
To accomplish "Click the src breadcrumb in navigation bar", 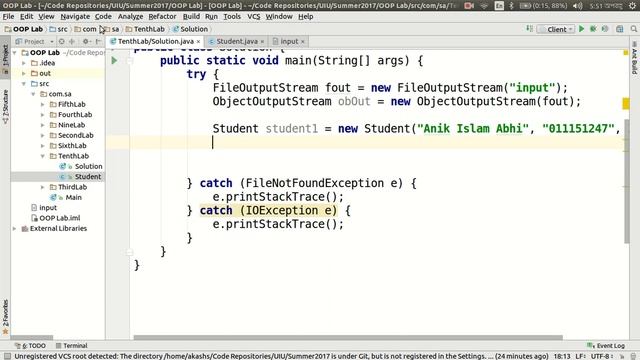I will tap(58, 29).
